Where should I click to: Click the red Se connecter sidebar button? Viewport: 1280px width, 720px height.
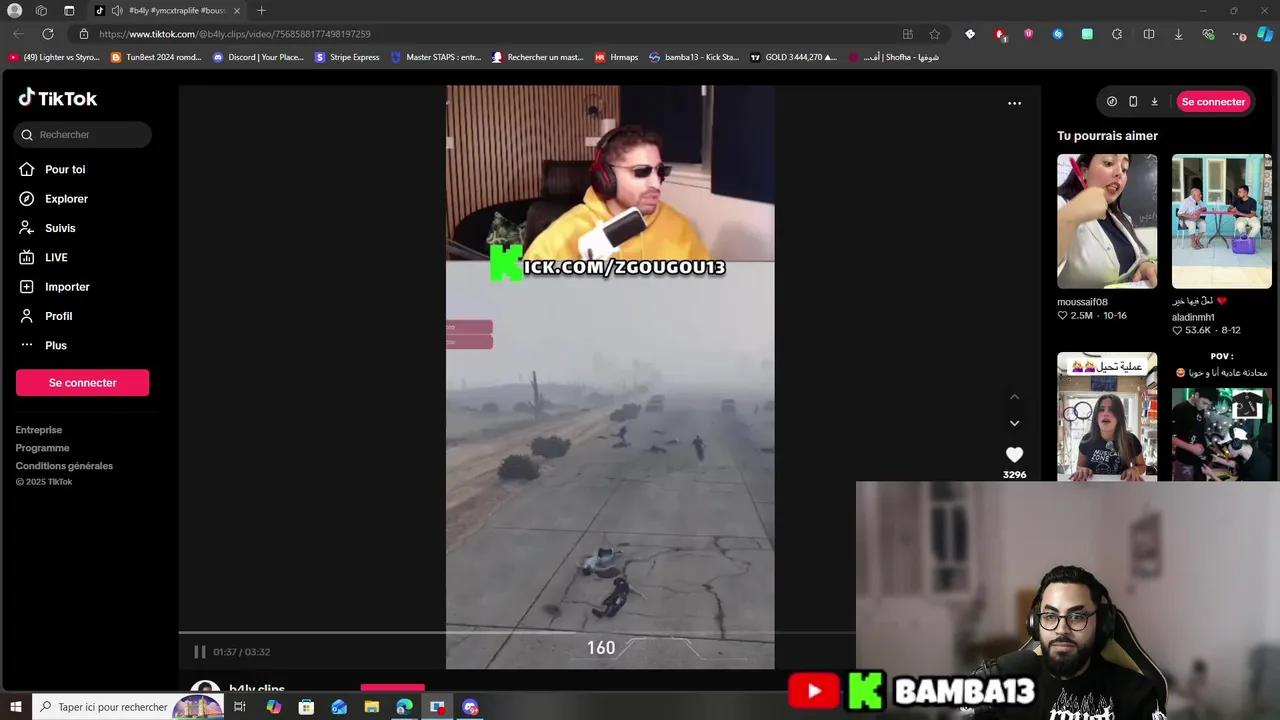tap(82, 383)
